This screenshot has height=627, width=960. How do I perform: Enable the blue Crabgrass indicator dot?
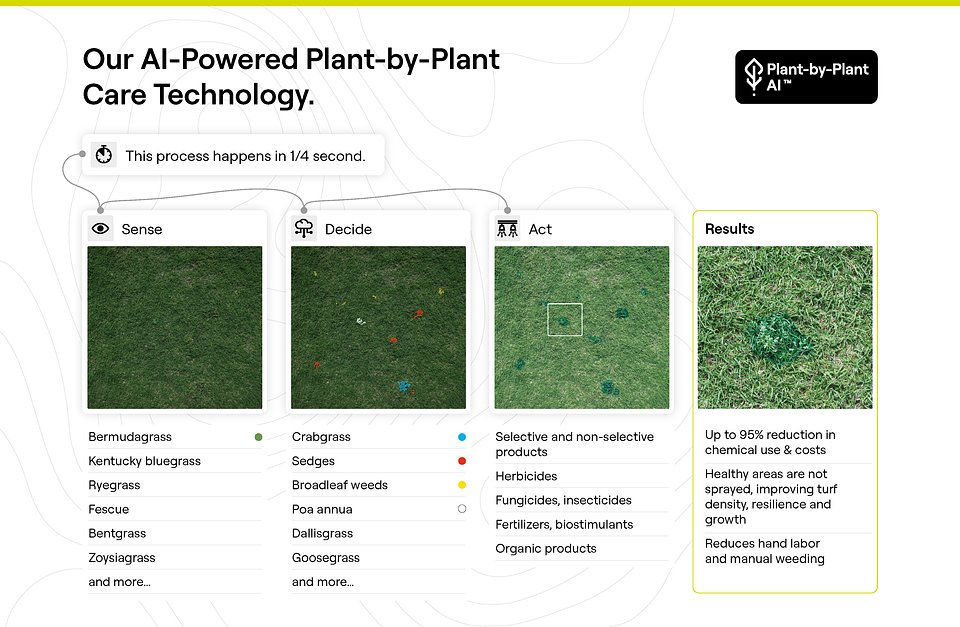pos(462,436)
